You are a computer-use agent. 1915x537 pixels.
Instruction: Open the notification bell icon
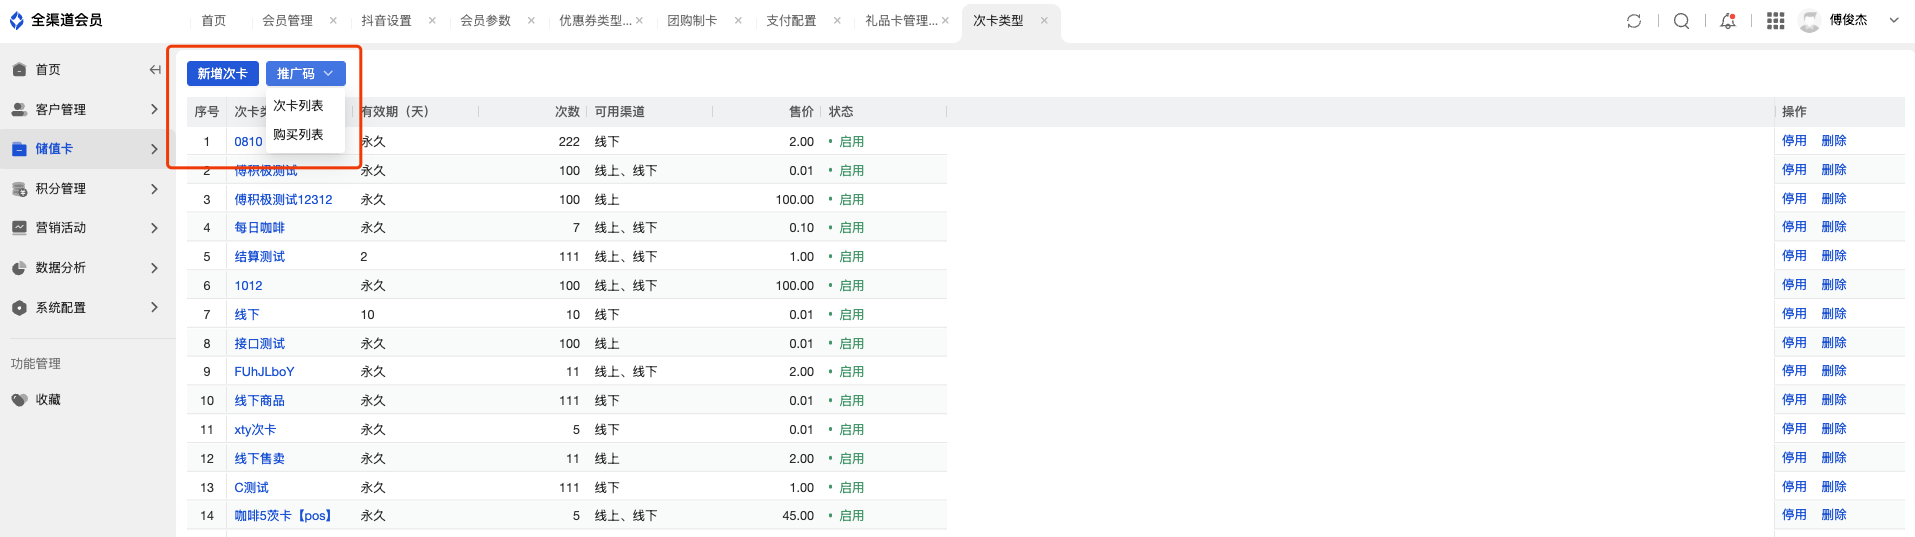click(x=1728, y=21)
